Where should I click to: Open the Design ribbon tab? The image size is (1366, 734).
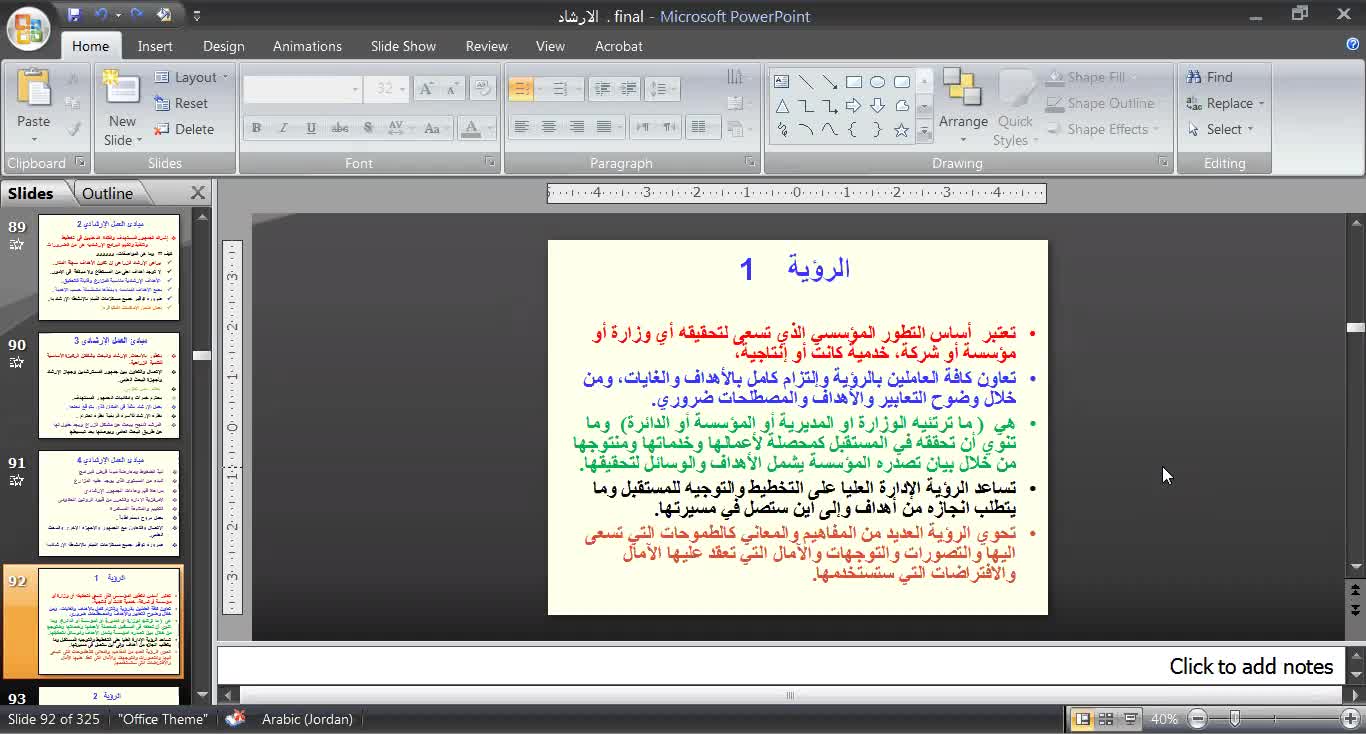(x=223, y=46)
